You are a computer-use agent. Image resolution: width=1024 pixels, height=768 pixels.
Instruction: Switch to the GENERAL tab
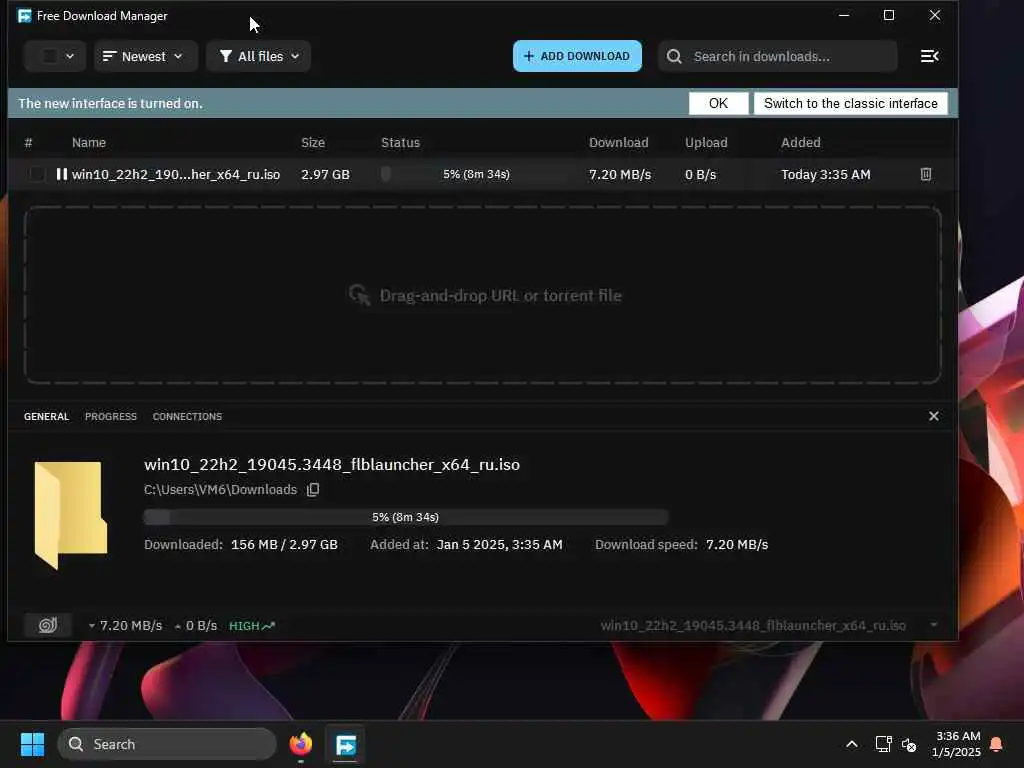point(46,417)
